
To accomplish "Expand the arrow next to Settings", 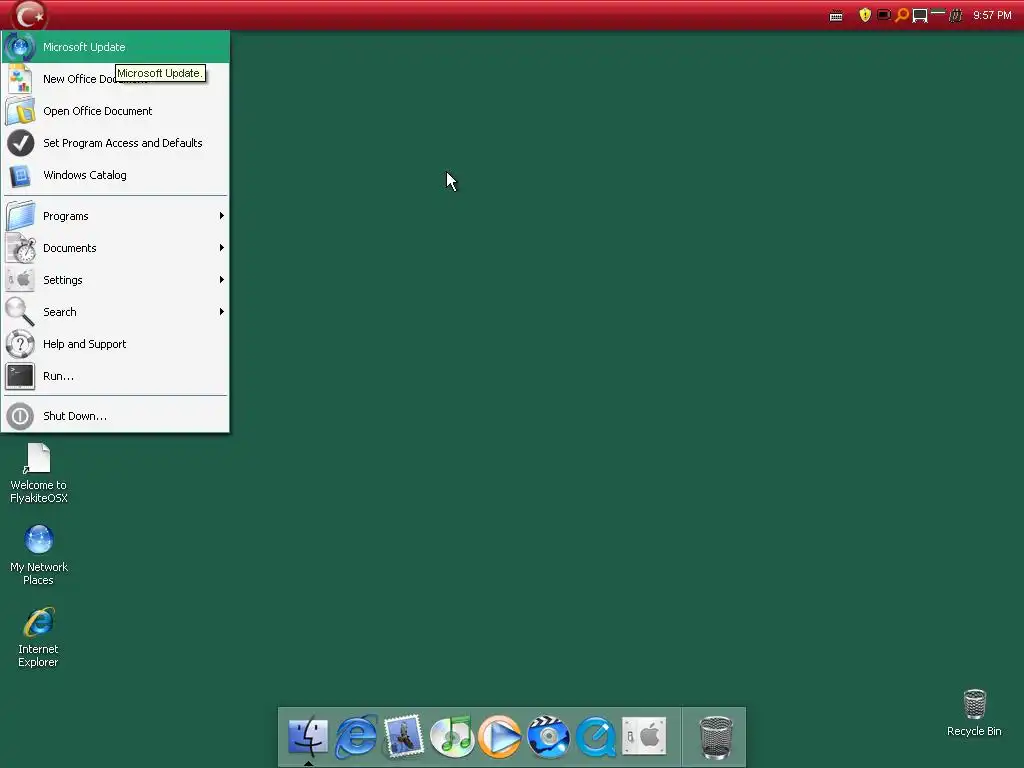I will [x=222, y=280].
